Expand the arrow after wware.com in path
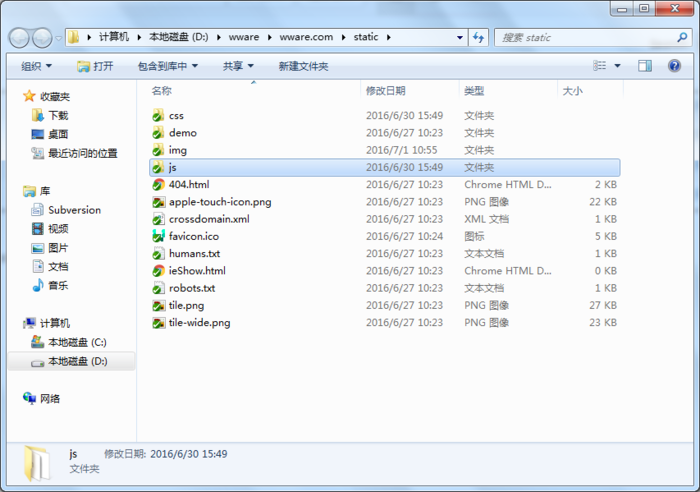The width and height of the screenshot is (700, 492). [344, 38]
